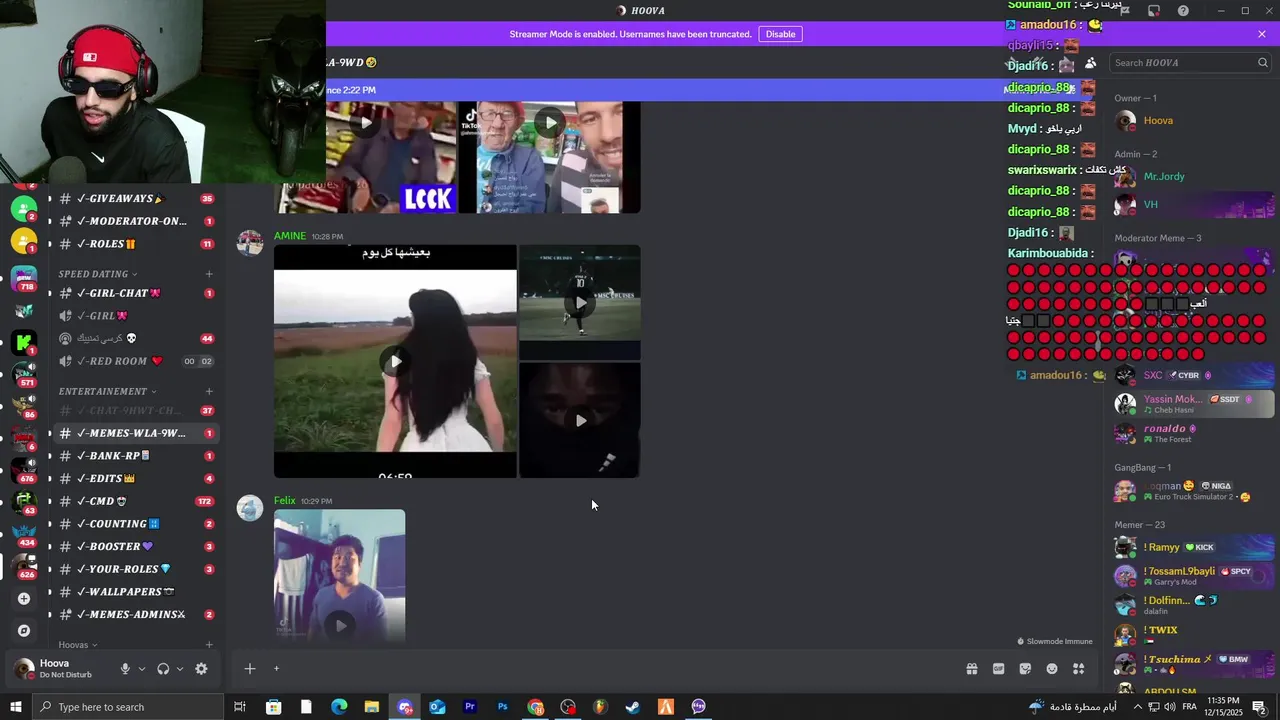Click the plus attachment button in message bar

[250, 669]
